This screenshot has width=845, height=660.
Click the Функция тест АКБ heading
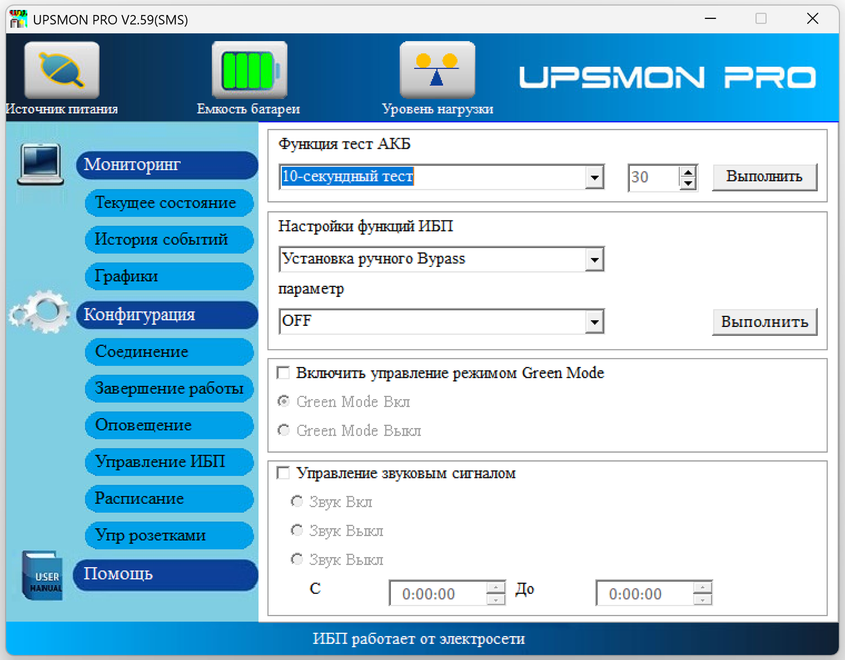tap(344, 144)
